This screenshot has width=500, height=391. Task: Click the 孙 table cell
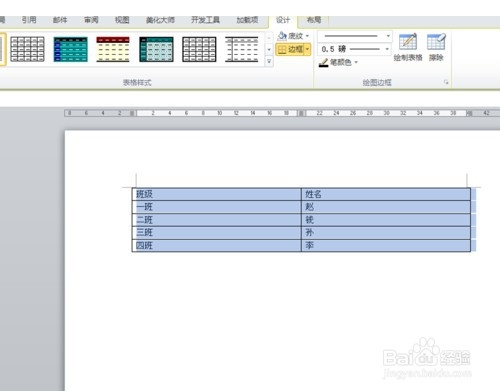(386, 233)
